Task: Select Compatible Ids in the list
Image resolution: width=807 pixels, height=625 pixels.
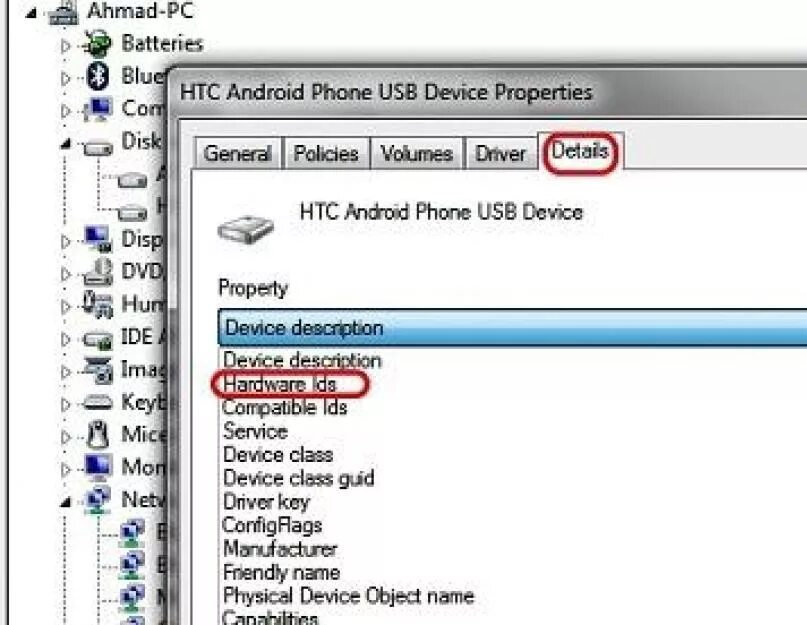Action: pyautogui.click(x=285, y=408)
